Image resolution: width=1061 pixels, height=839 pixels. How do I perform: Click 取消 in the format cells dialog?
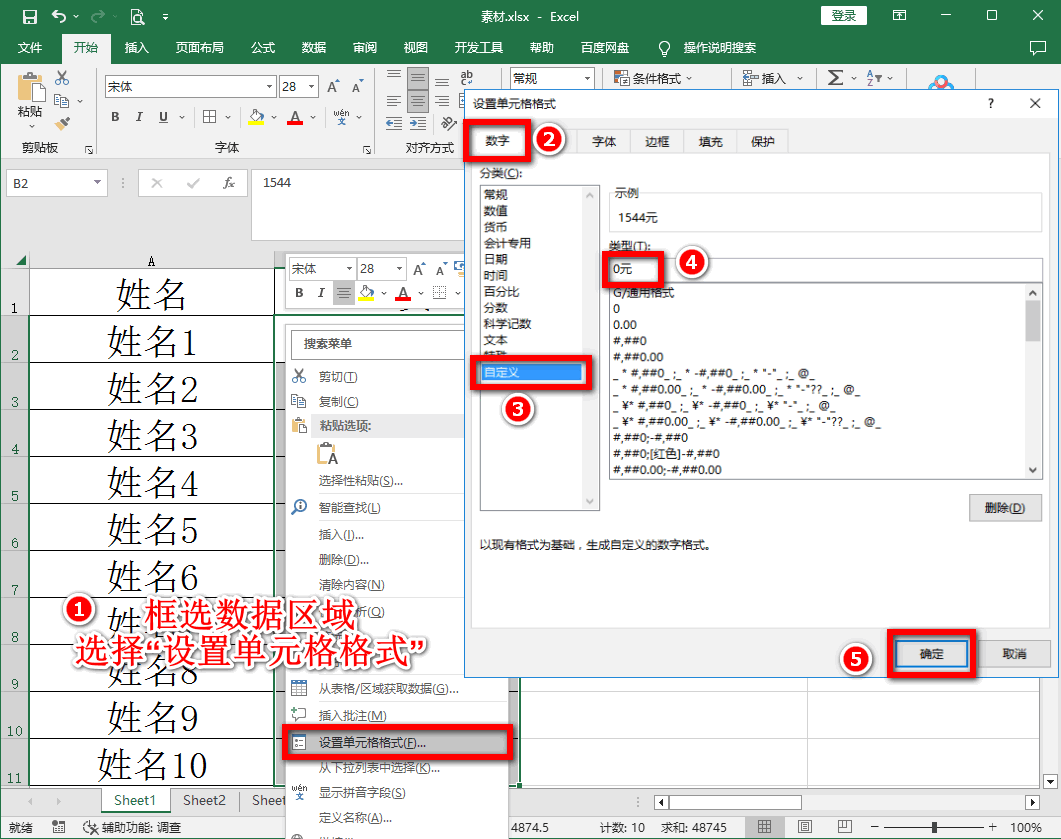point(1014,654)
